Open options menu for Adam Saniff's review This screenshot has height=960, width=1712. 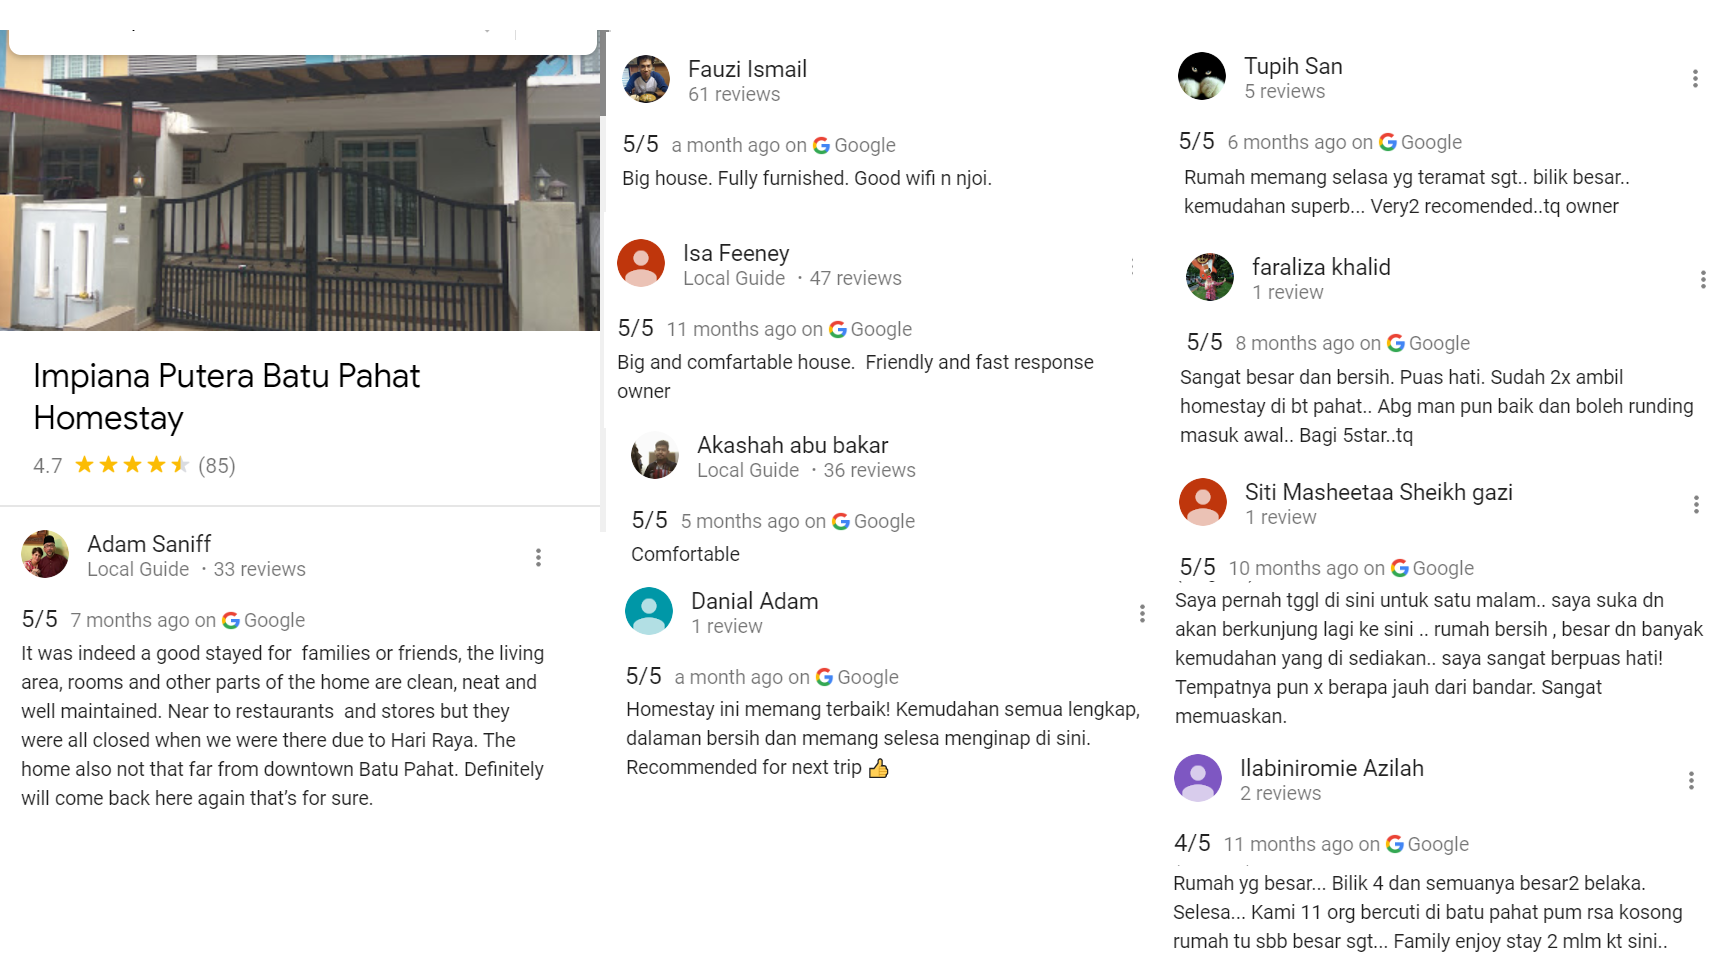538,557
